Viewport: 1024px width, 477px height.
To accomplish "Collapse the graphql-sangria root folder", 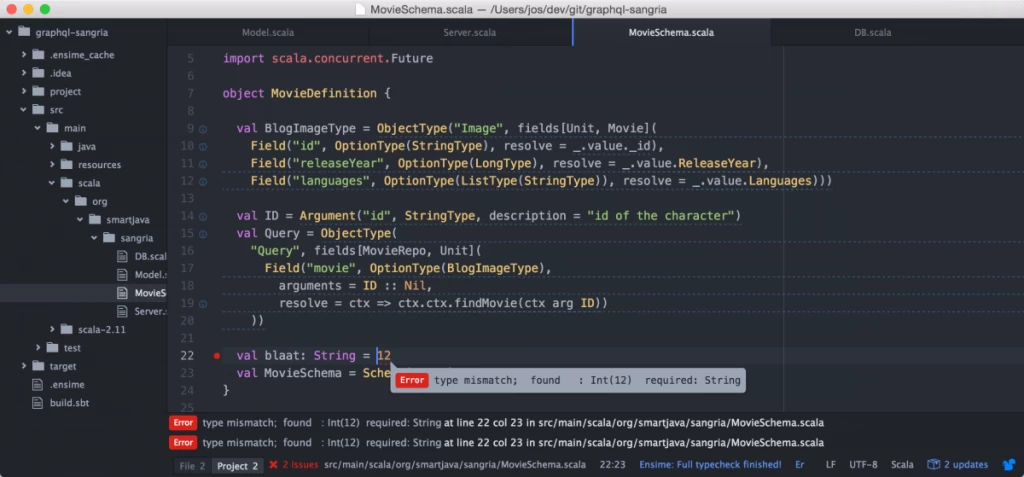I will [9, 32].
